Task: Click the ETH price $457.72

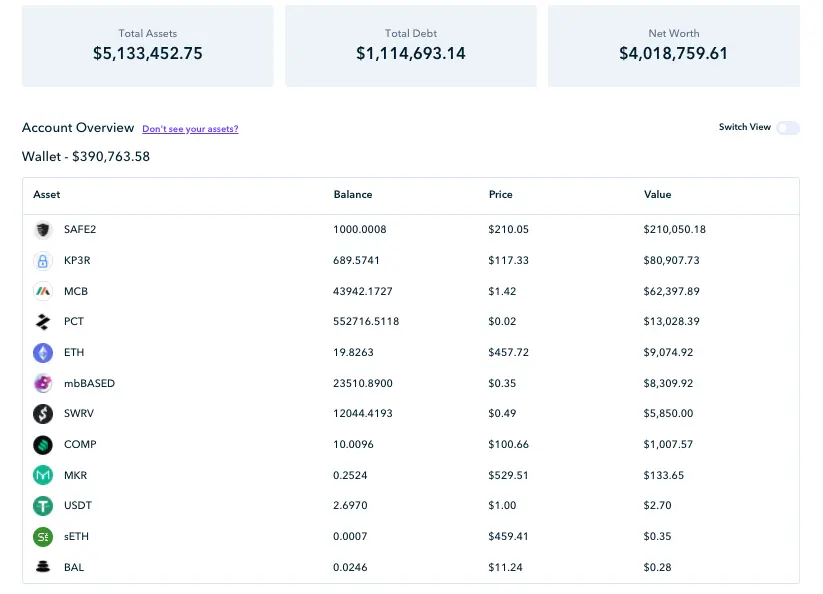Action: click(508, 352)
